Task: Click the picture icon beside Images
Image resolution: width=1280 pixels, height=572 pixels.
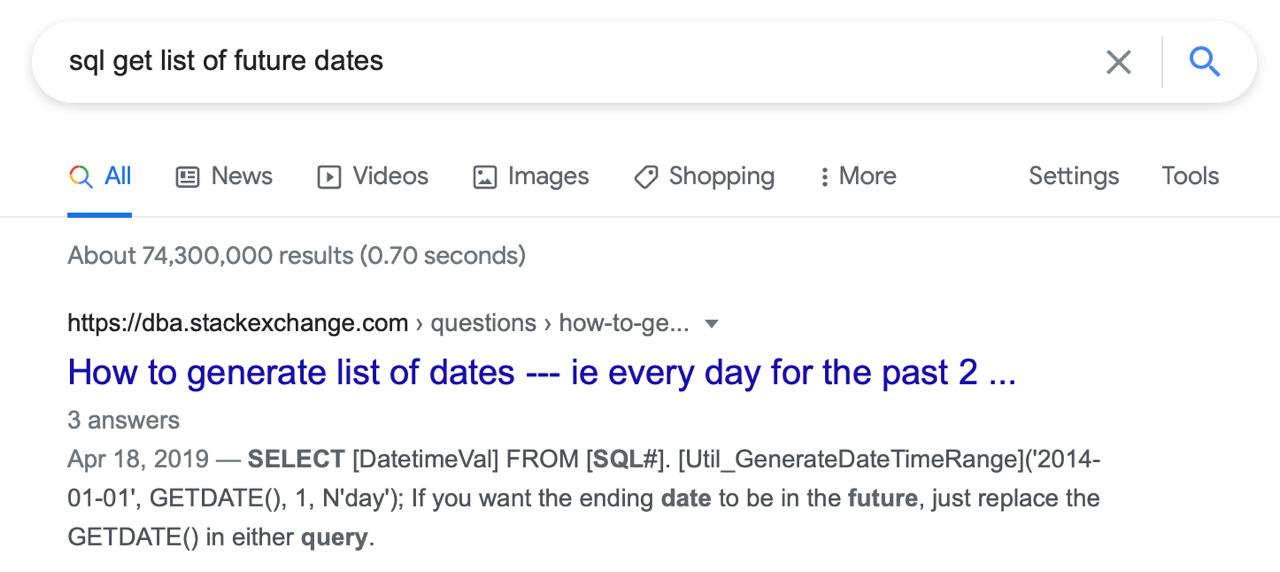Action: click(484, 177)
